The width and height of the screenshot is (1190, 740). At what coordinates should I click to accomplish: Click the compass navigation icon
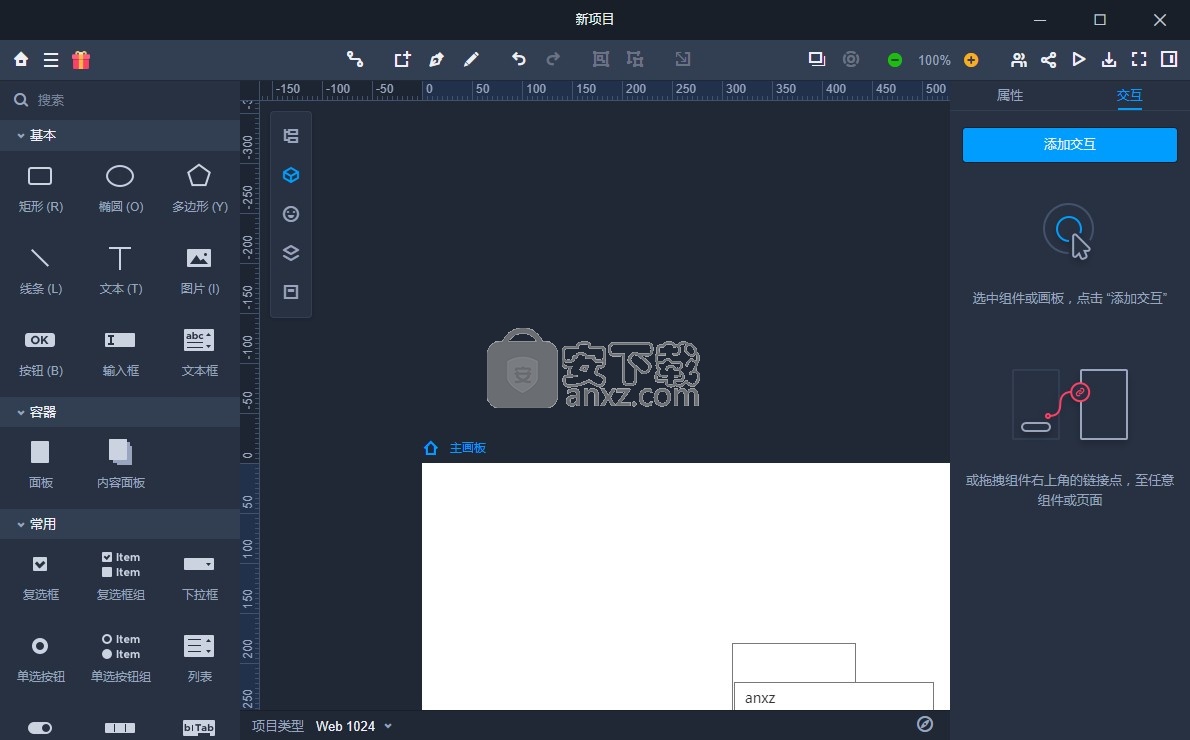coord(924,724)
